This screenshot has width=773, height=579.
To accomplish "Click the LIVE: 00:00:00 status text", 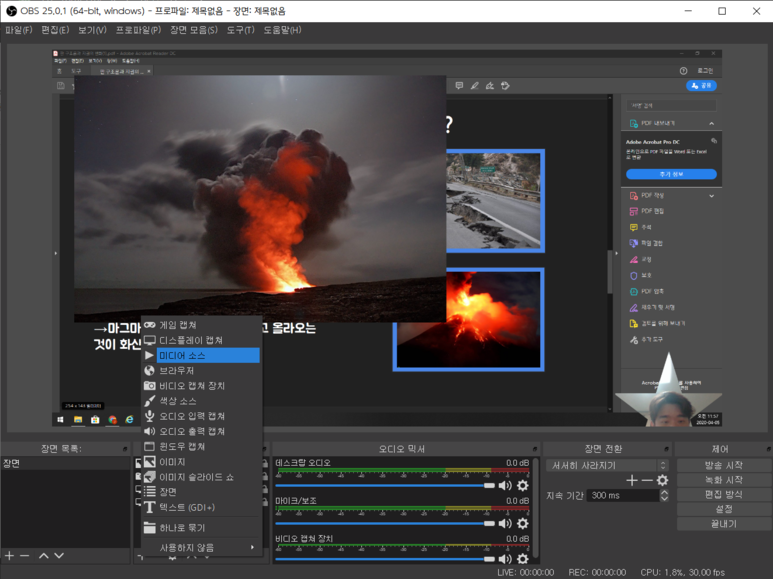I will coord(526,573).
